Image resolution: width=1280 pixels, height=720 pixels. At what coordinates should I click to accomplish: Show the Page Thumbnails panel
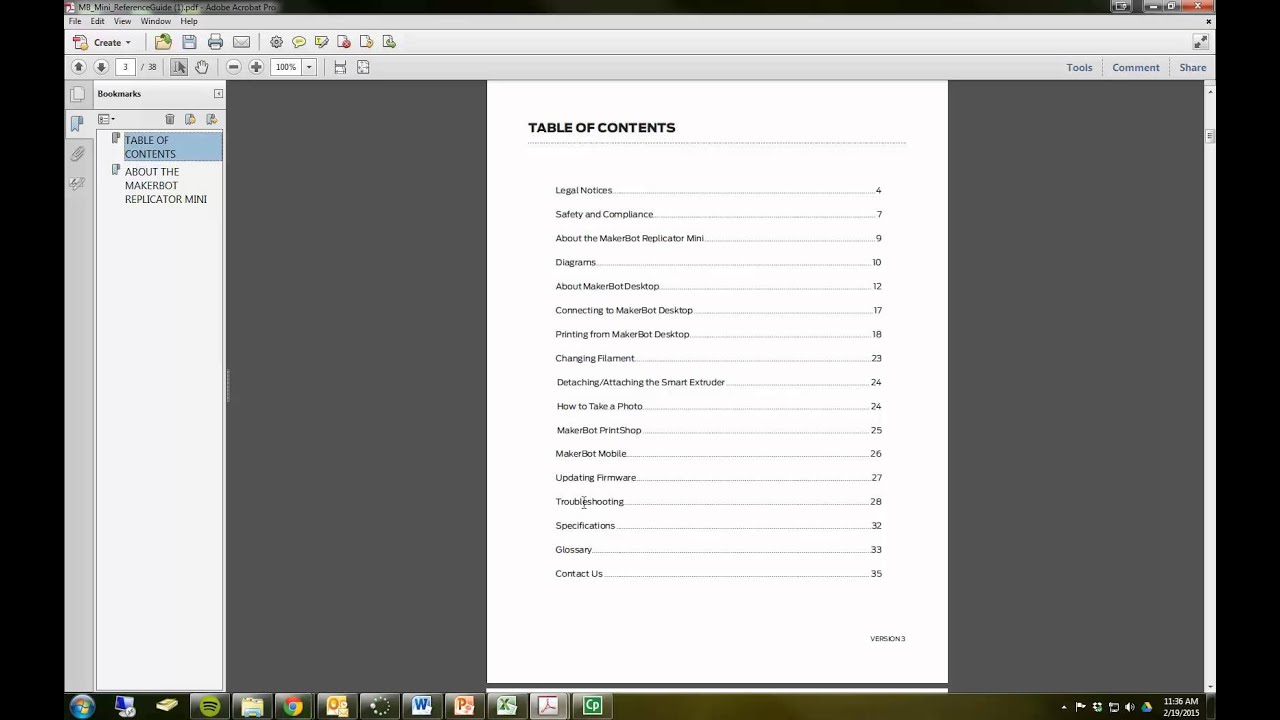[77, 94]
